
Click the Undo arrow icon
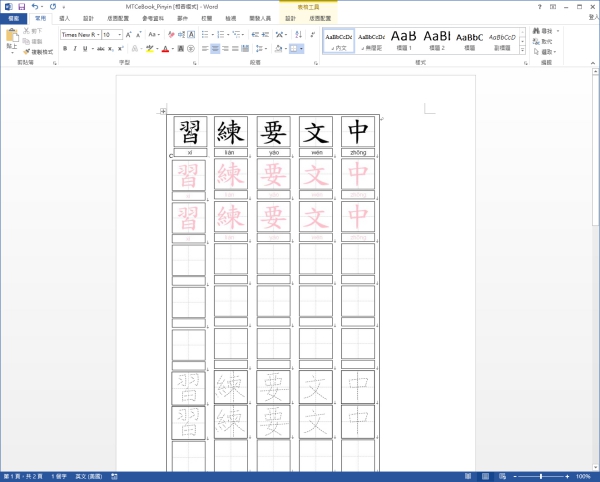tap(35, 6)
